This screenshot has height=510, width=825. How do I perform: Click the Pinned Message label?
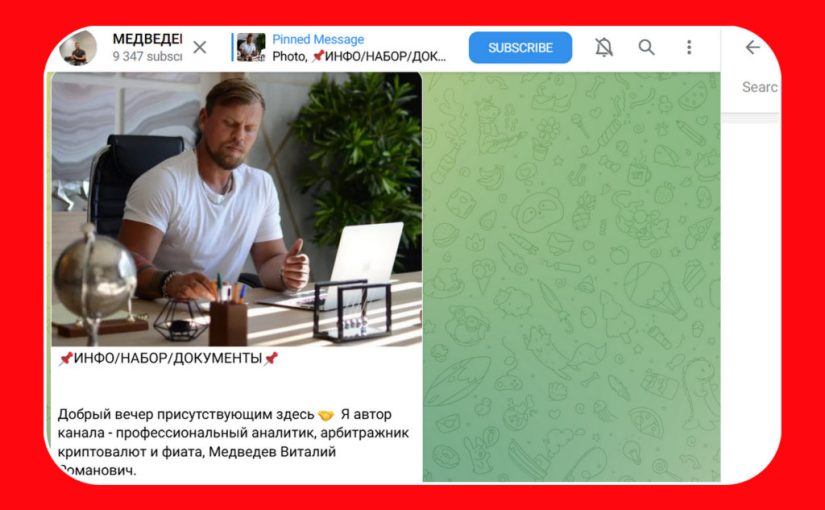(x=318, y=39)
